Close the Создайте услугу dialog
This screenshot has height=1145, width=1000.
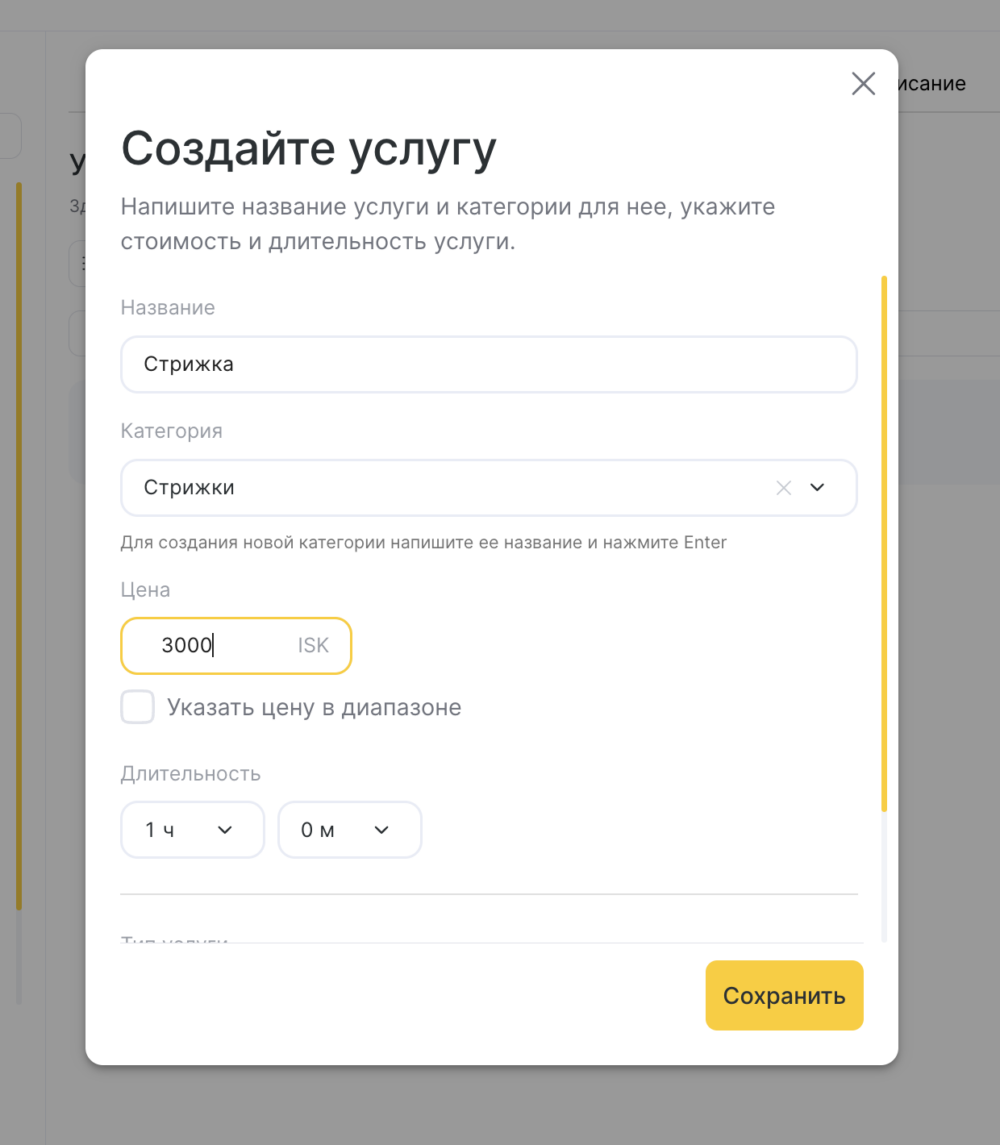863,84
